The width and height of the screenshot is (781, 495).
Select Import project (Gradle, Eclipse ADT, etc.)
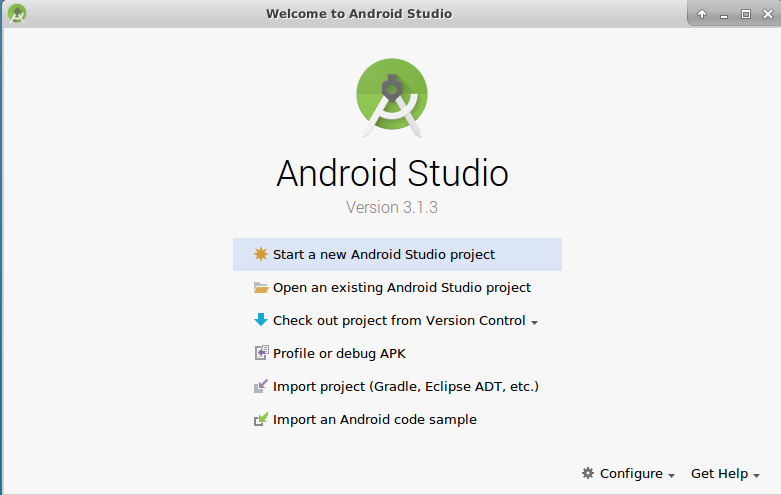click(x=397, y=386)
